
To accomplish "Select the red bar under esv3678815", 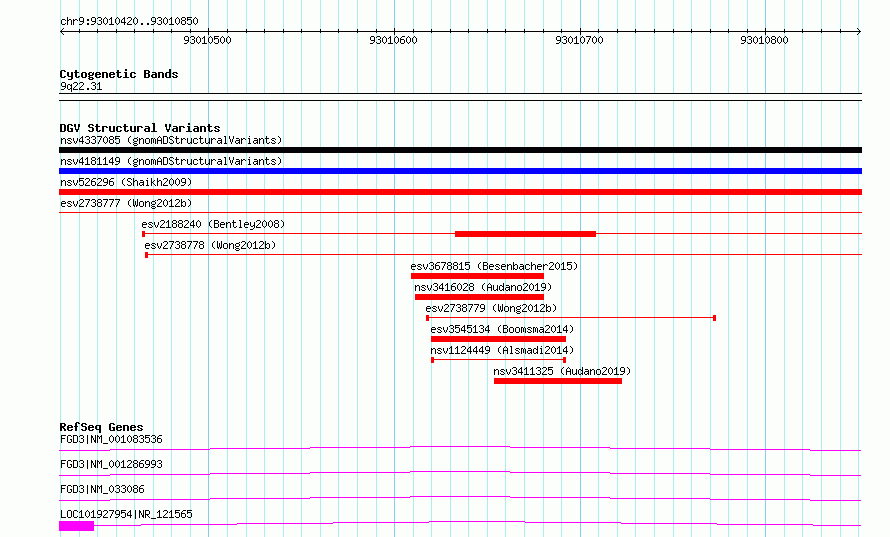I will click(477, 276).
